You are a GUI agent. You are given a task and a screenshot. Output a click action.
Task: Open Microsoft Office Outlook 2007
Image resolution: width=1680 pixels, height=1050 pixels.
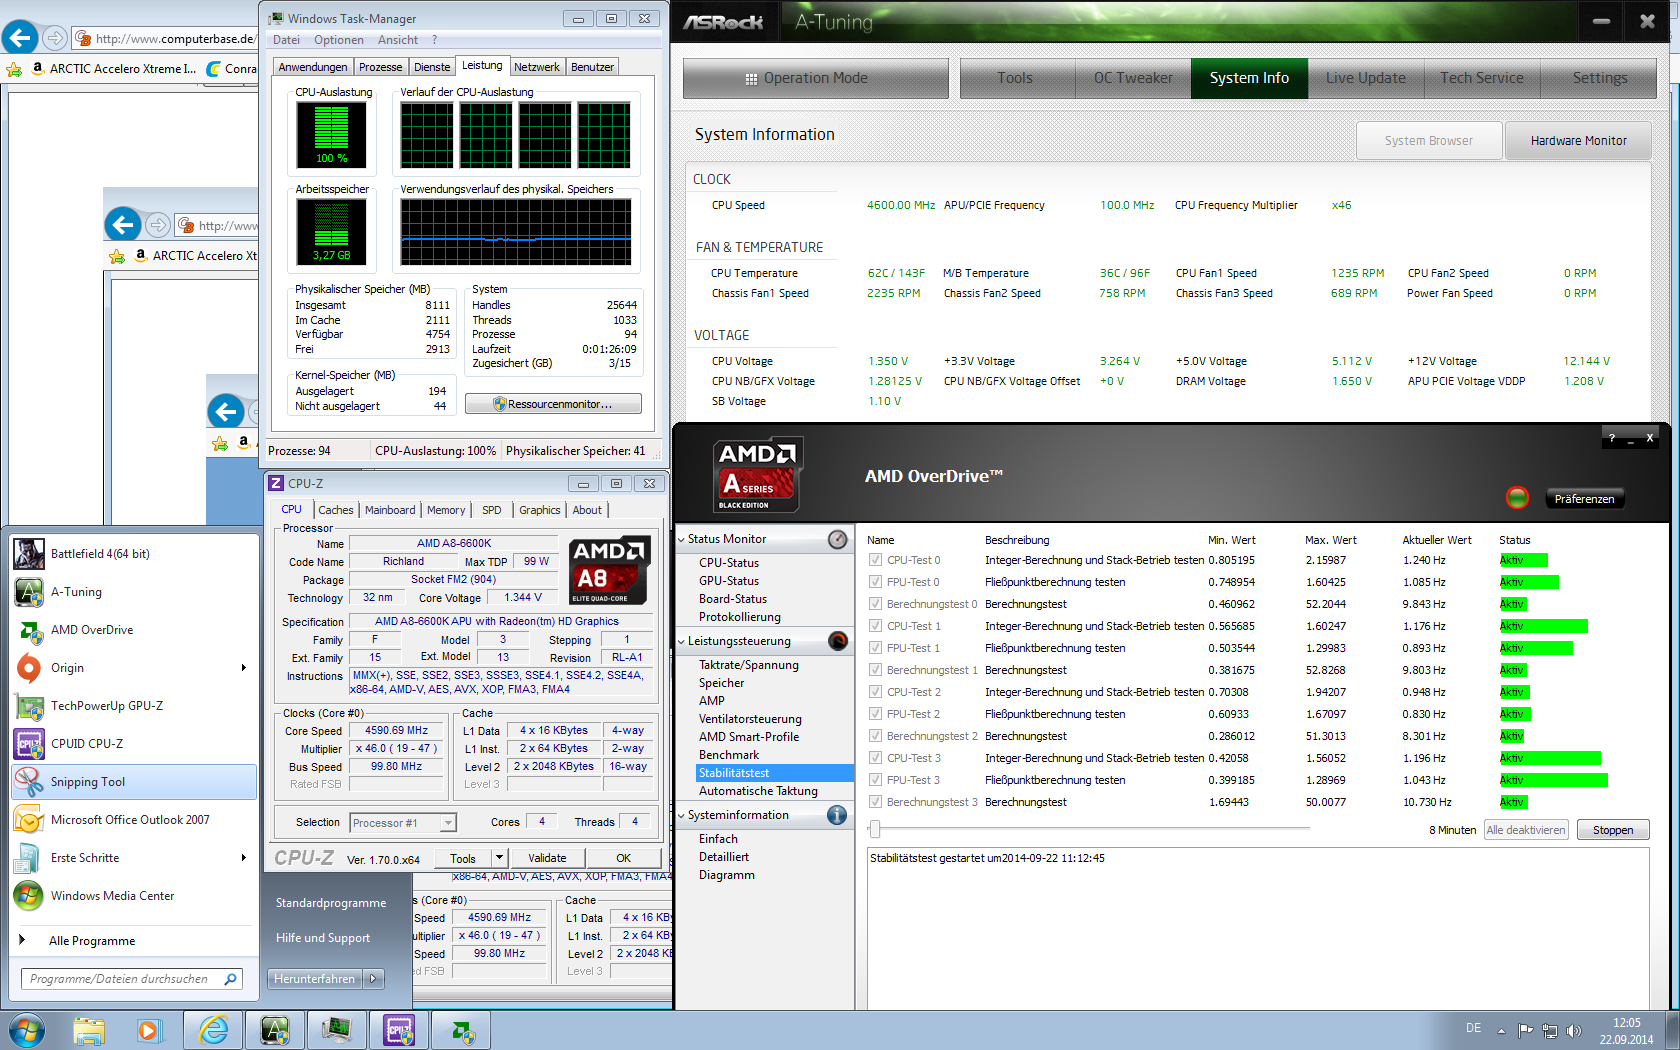[134, 820]
